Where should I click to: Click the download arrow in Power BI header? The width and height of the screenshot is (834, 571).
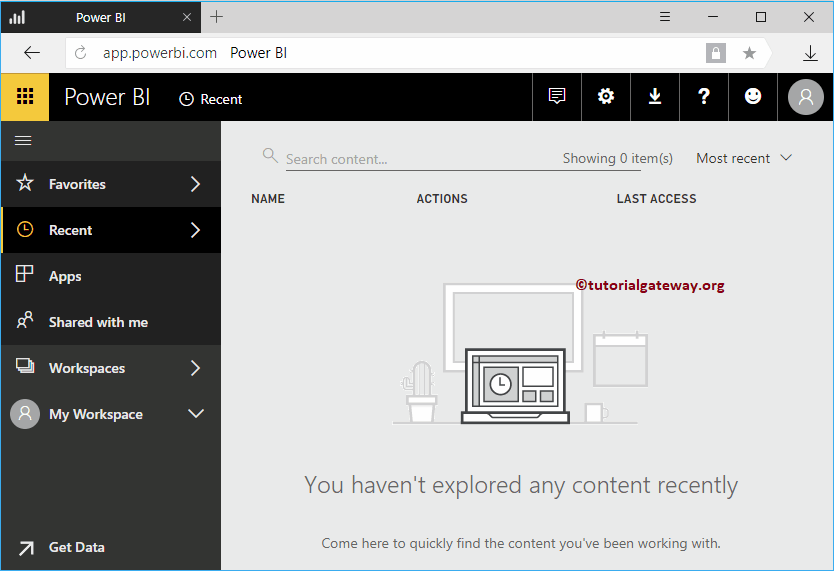click(655, 96)
